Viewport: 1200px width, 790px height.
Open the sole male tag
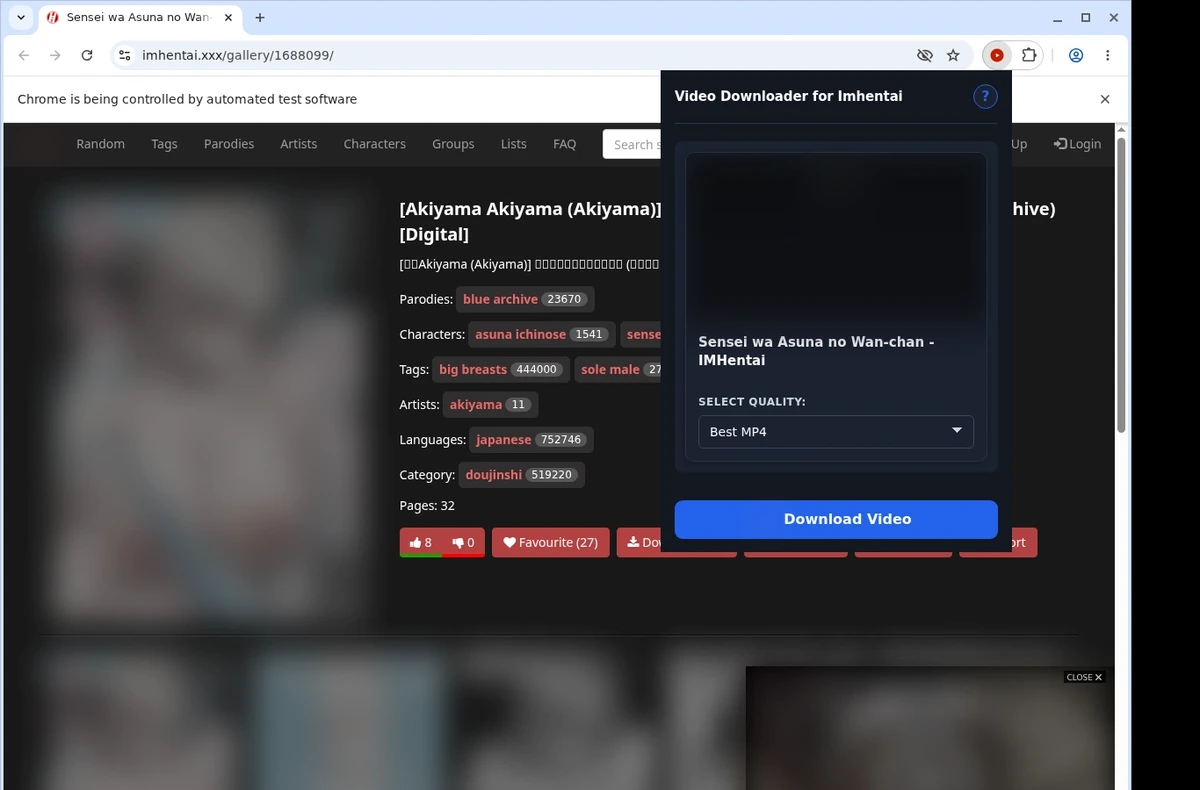click(x=618, y=369)
